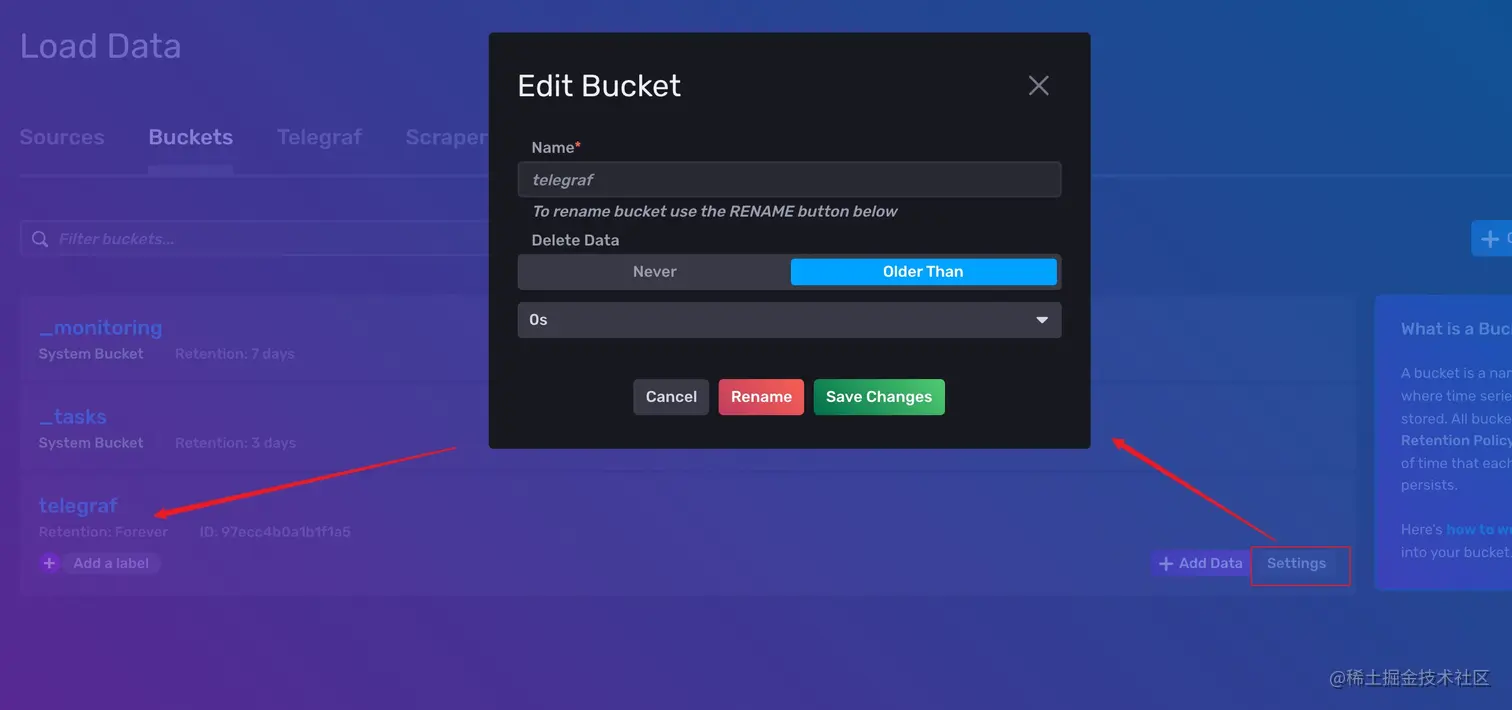Close the Edit Bucket dialog
Screen dimensions: 1512x710
(x=1038, y=85)
